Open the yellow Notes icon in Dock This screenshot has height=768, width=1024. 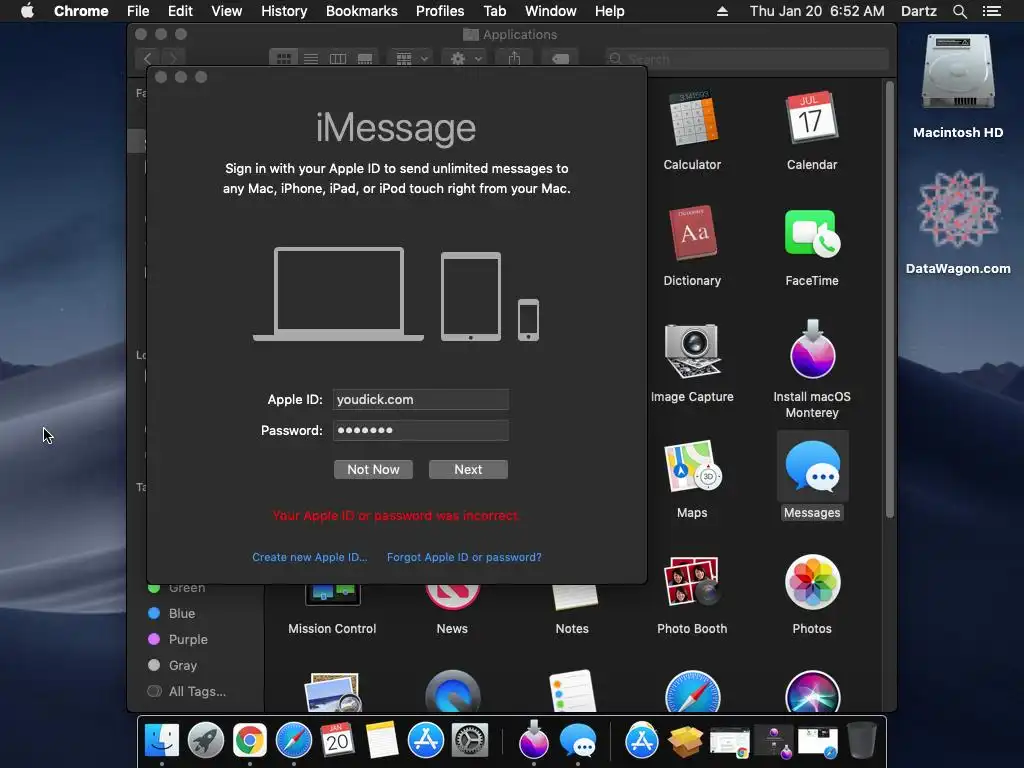(x=381, y=741)
